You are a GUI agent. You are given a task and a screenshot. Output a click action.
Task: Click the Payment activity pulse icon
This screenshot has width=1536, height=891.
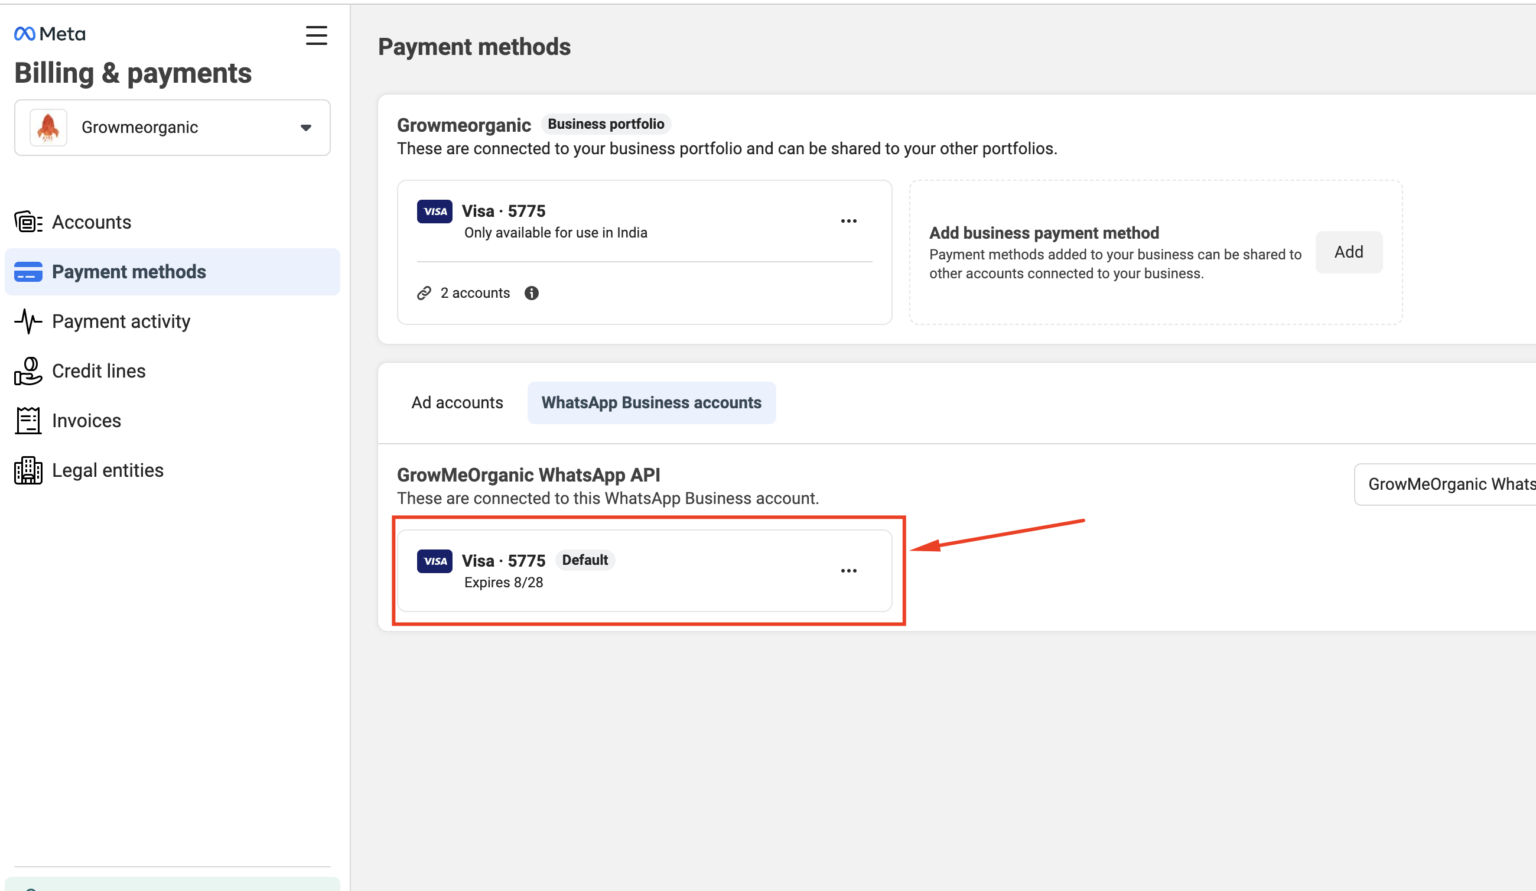(x=28, y=321)
